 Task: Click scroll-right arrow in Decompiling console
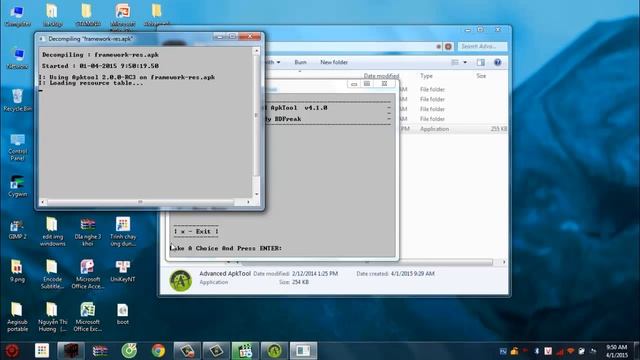click(248, 202)
